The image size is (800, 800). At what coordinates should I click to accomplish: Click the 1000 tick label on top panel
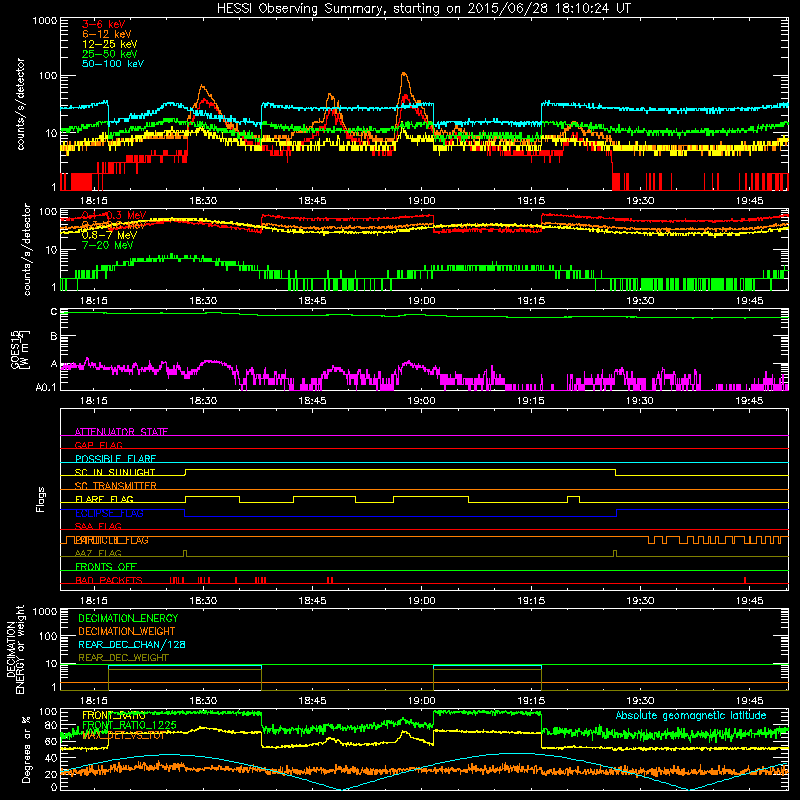[x=44, y=21]
